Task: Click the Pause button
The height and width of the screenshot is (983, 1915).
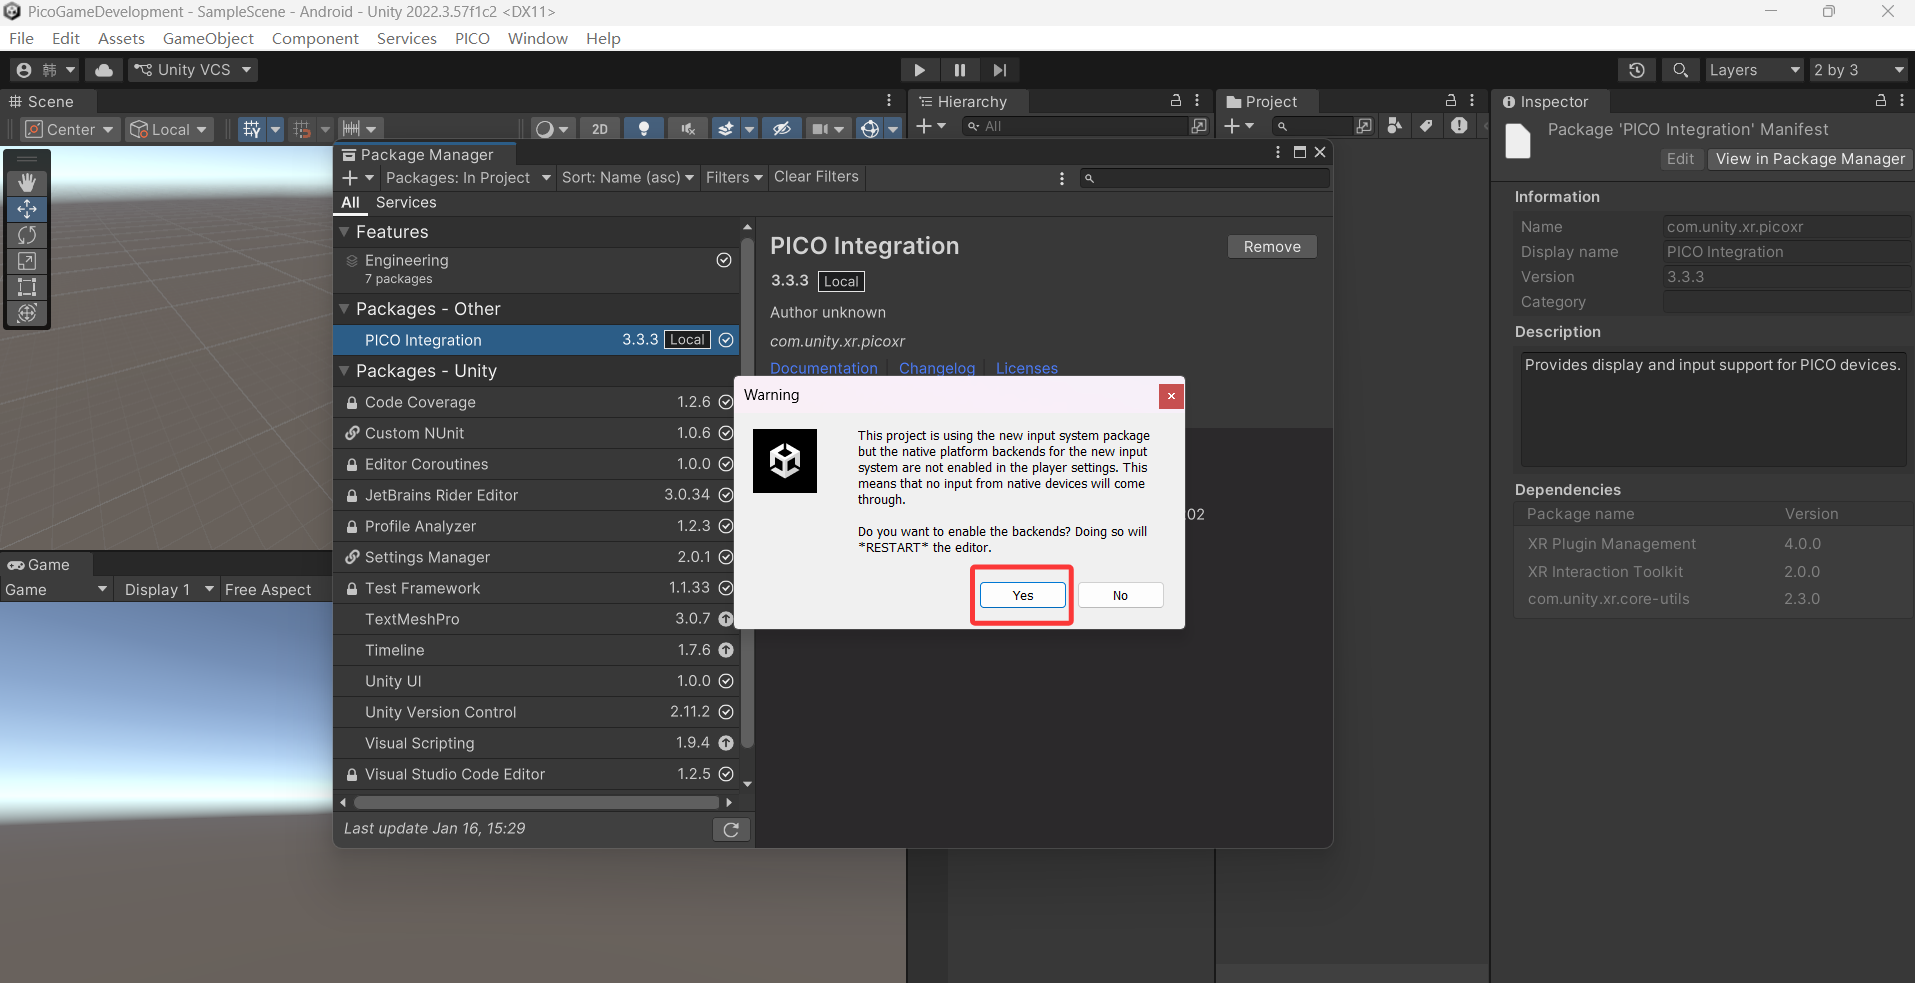Action: 959,70
